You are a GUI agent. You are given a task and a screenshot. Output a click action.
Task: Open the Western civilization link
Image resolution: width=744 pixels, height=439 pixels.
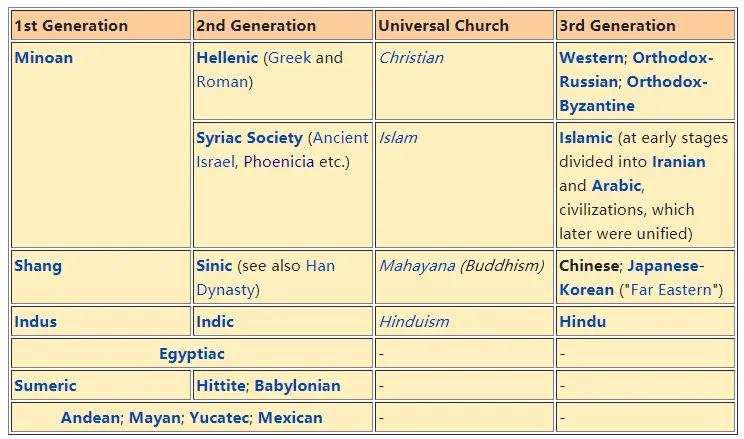pyautogui.click(x=591, y=58)
